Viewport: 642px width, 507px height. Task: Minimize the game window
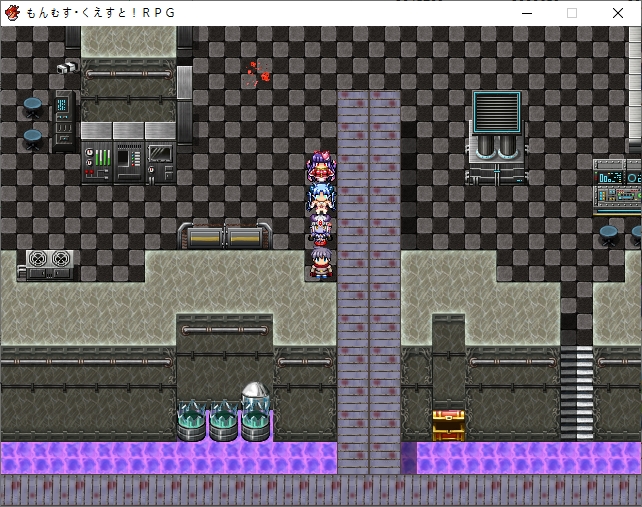[527, 13]
